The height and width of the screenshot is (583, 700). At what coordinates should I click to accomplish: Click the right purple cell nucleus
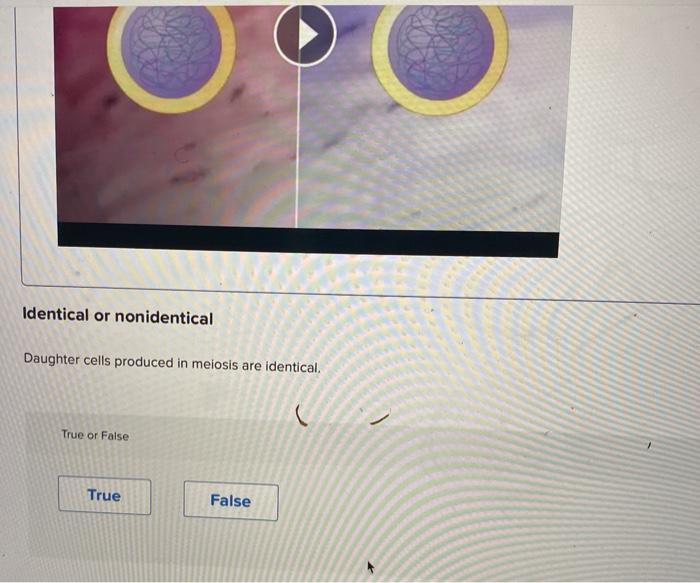coord(441,53)
